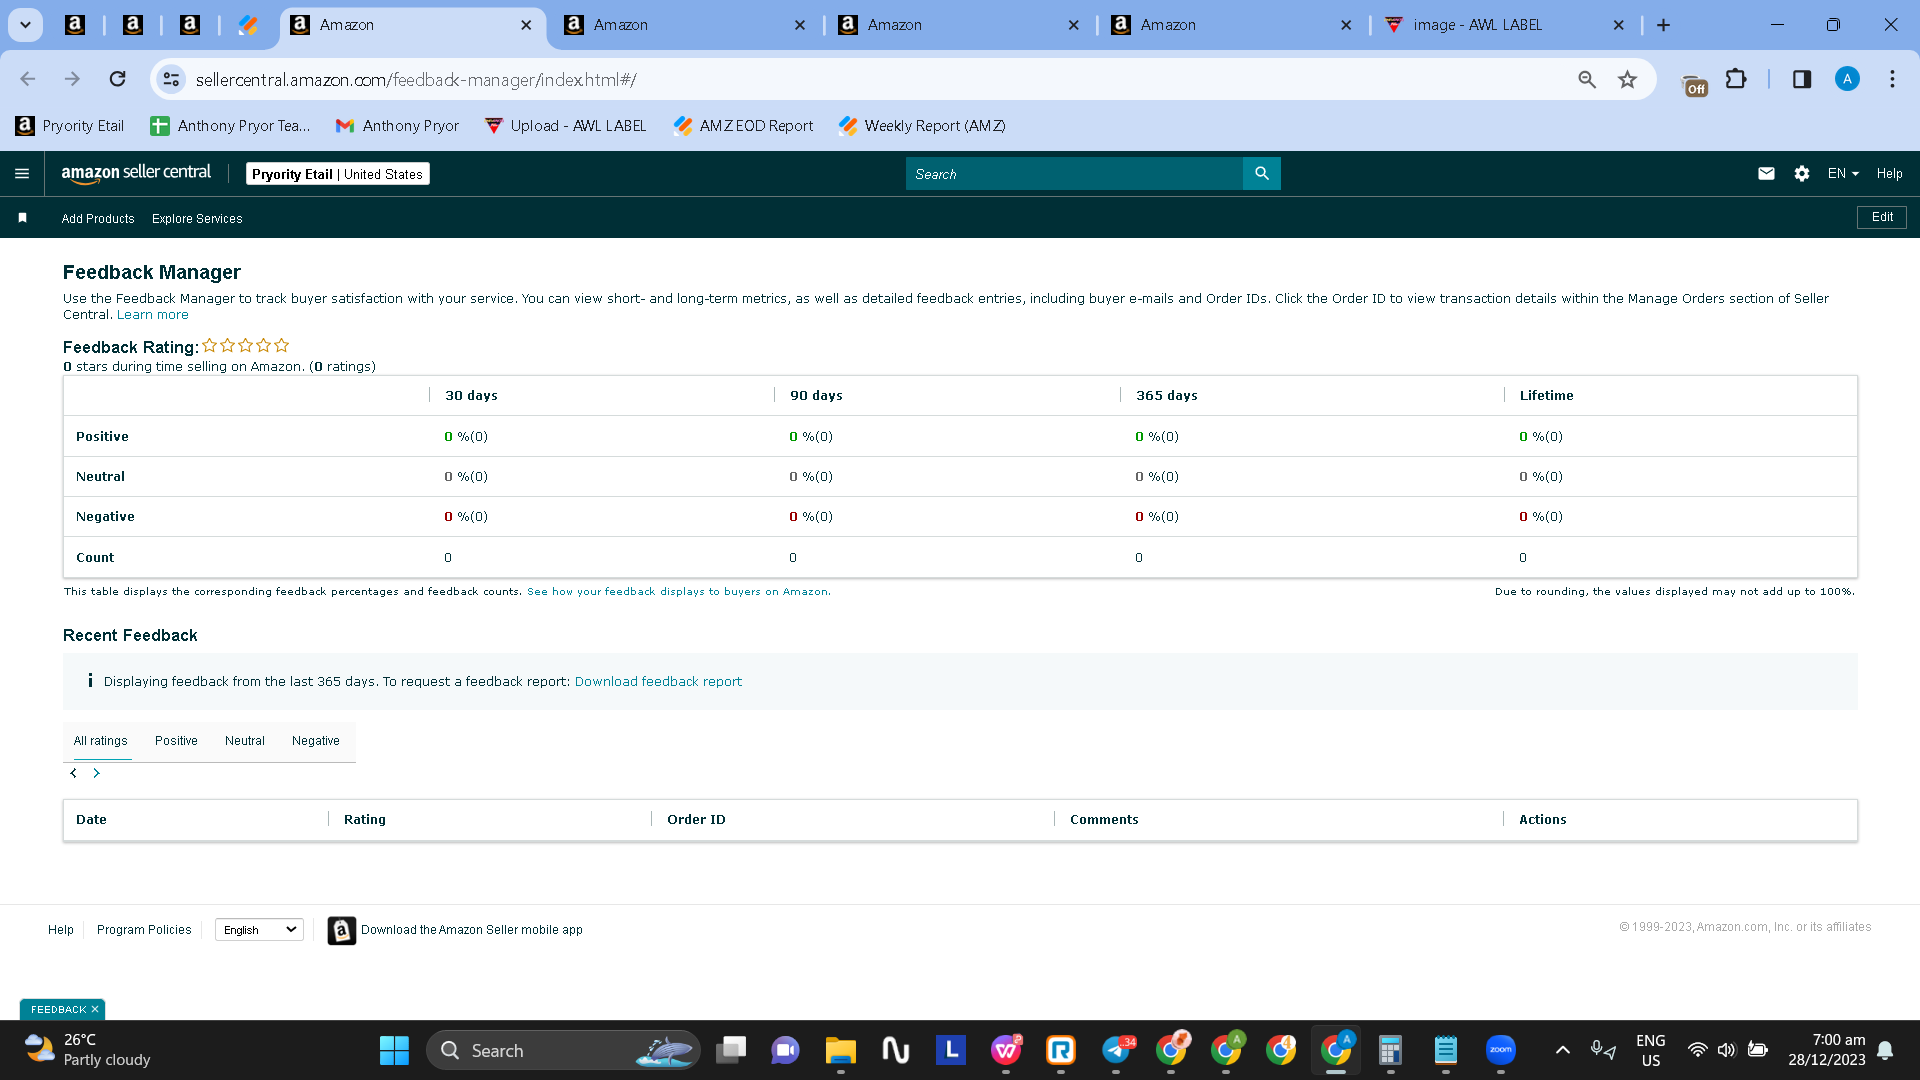Open the notification bell in system tray
Image resolution: width=1920 pixels, height=1080 pixels.
1885,1050
